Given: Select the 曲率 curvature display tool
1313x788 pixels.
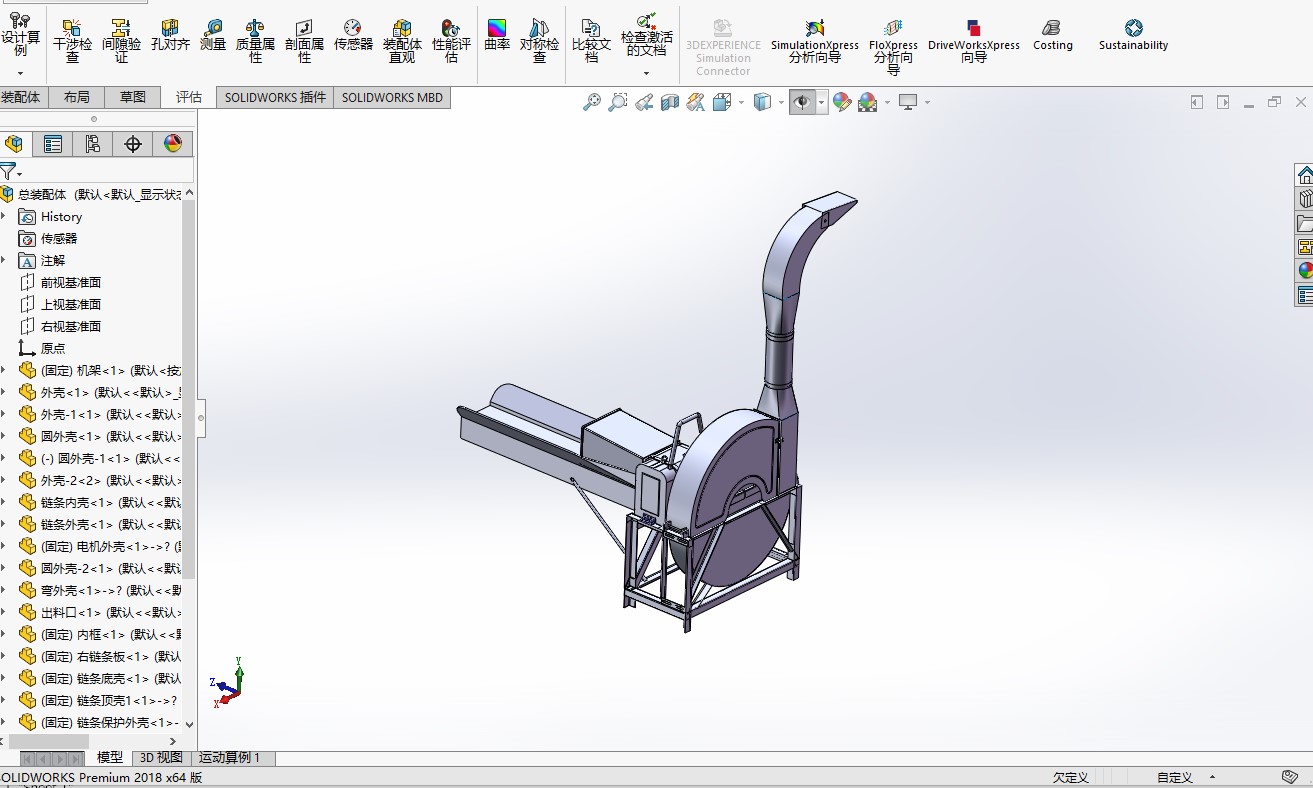Looking at the screenshot, I should pyautogui.click(x=497, y=35).
